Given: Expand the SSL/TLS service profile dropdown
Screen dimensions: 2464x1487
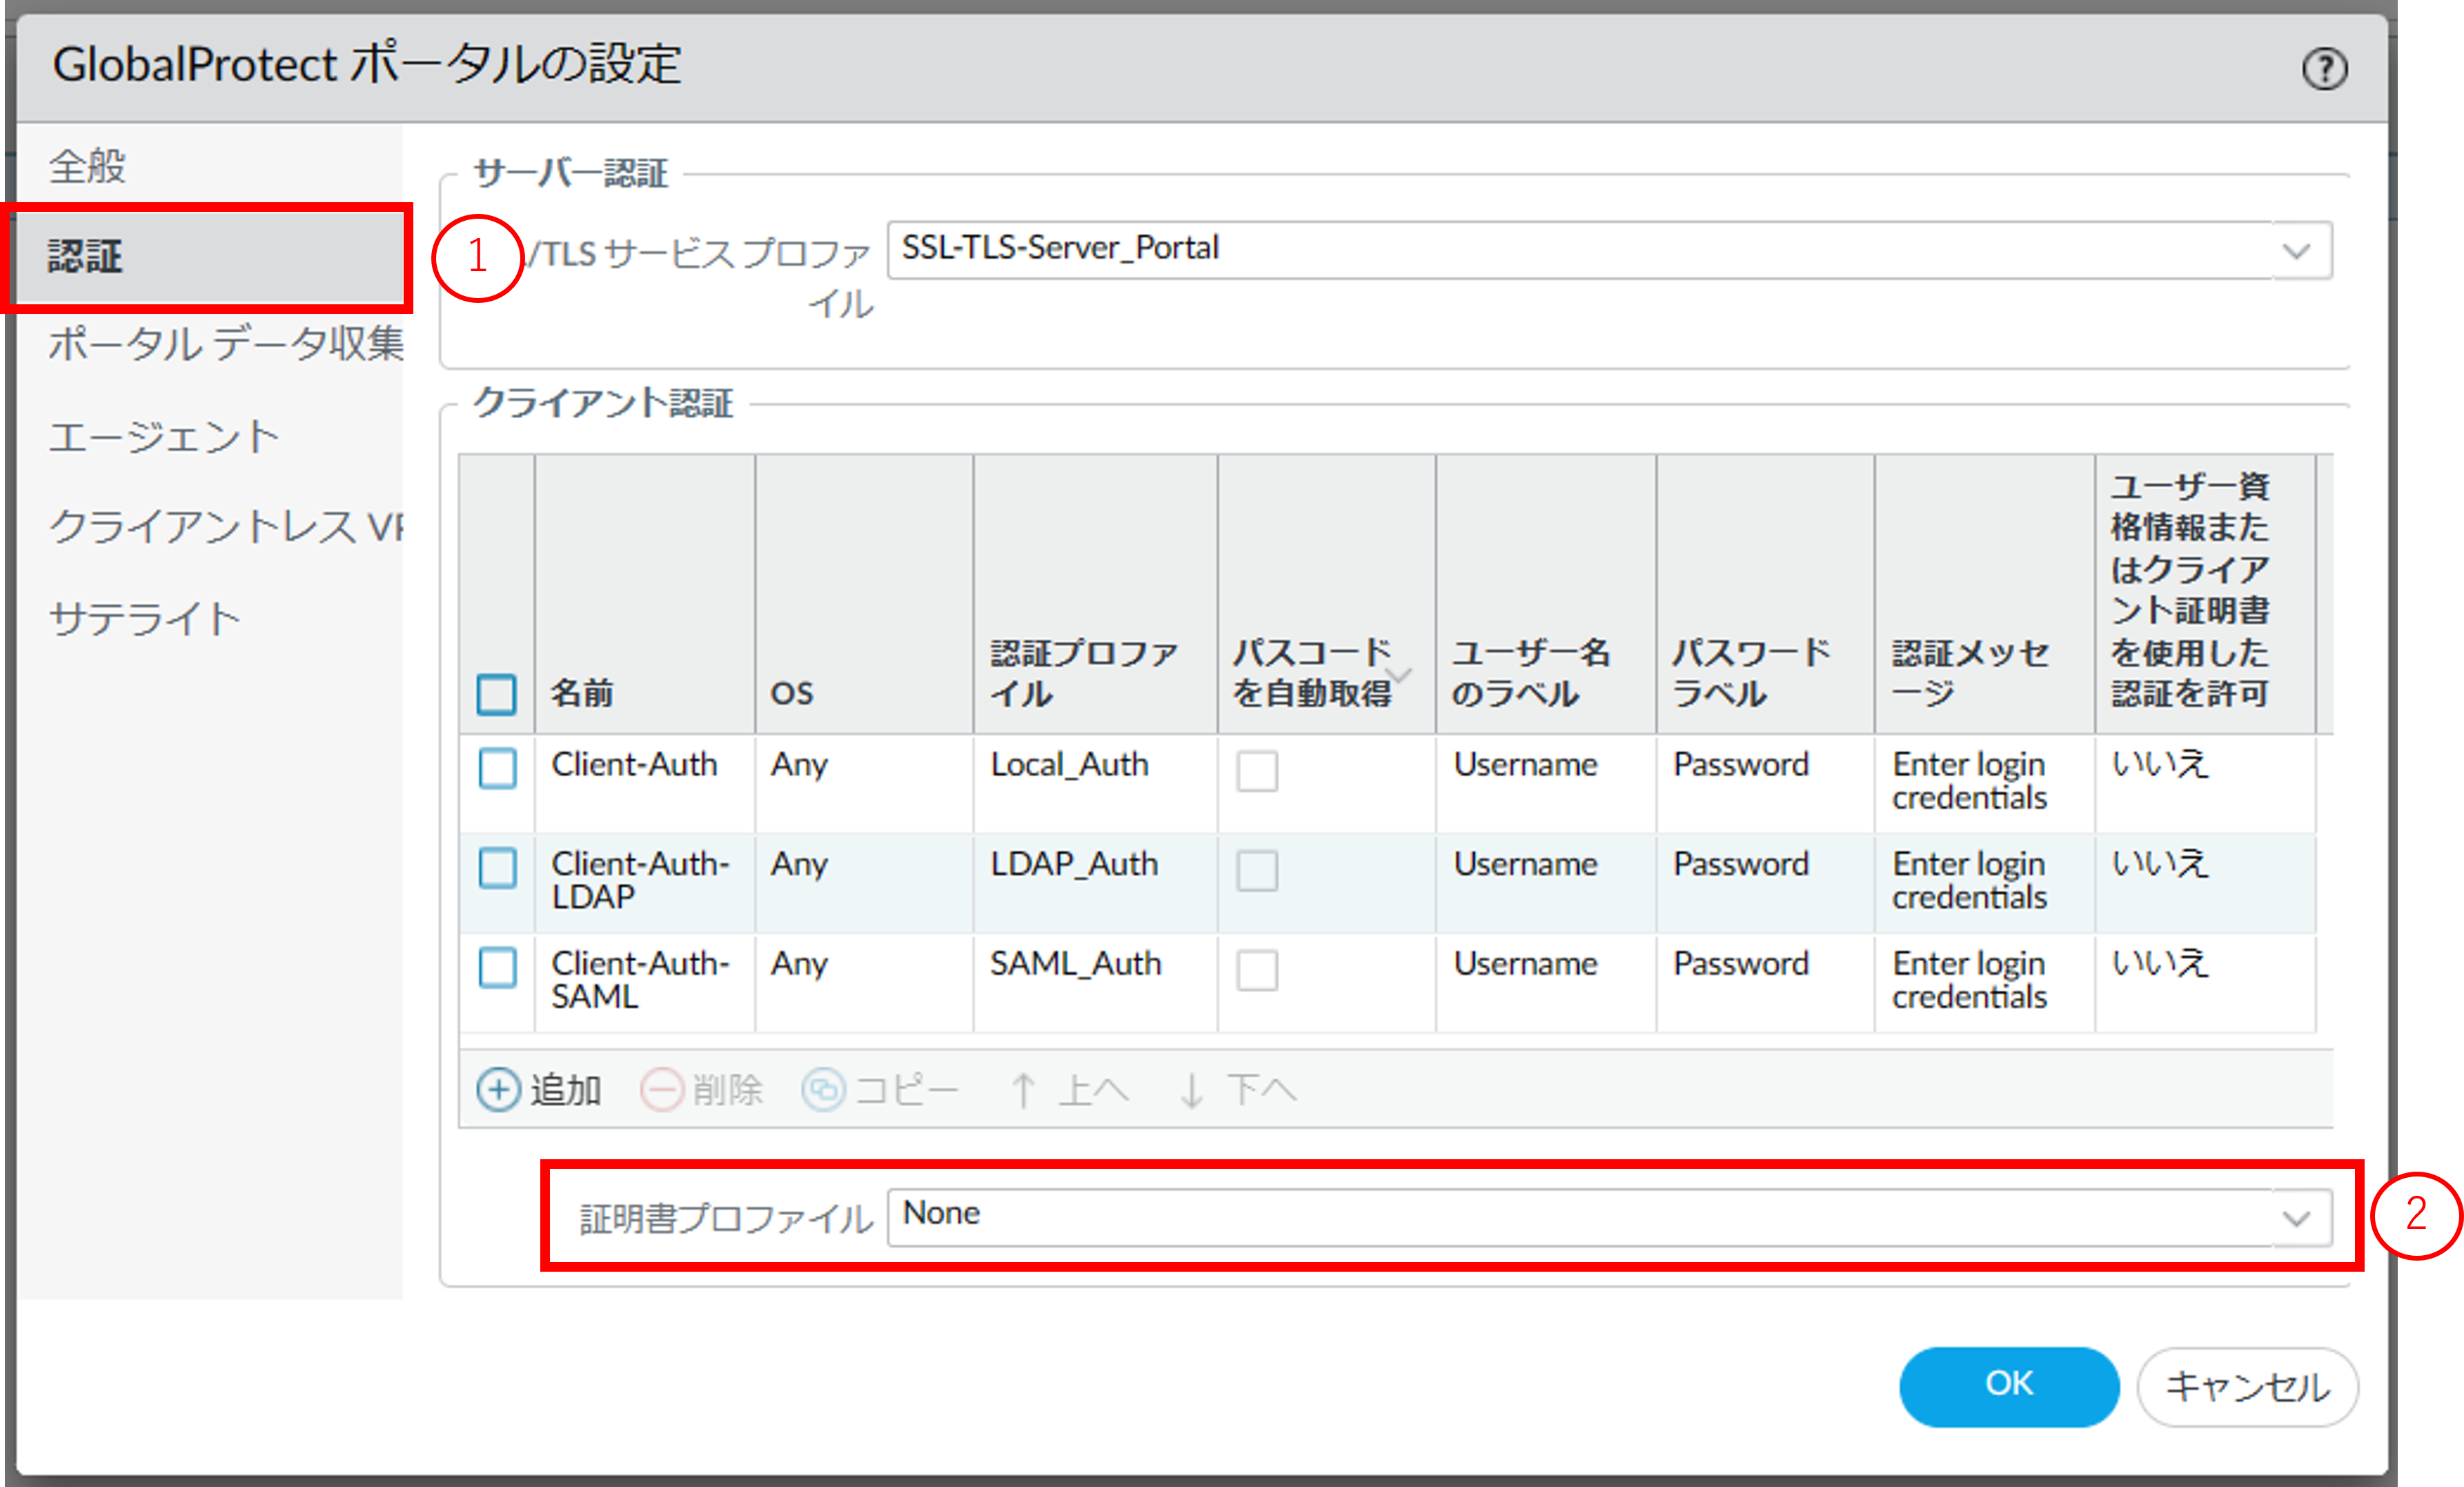Looking at the screenshot, I should pyautogui.click(x=2297, y=250).
